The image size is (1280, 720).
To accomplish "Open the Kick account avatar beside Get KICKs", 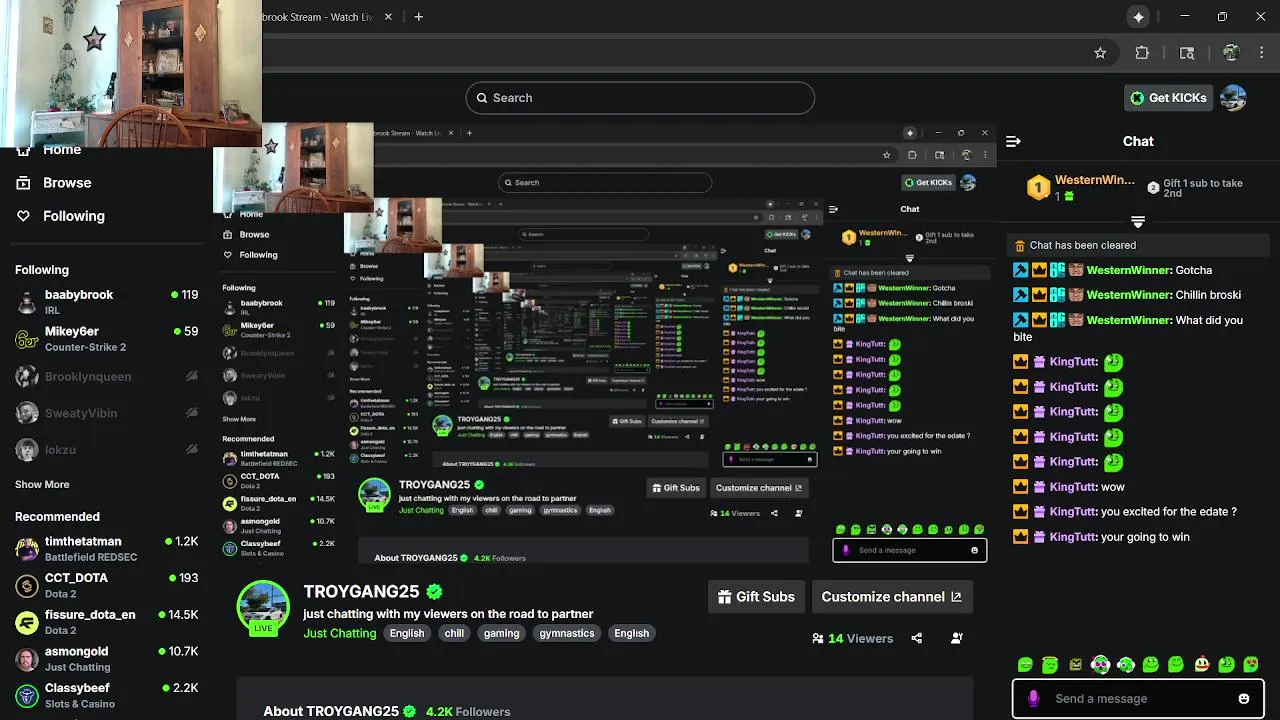I will (x=1233, y=97).
